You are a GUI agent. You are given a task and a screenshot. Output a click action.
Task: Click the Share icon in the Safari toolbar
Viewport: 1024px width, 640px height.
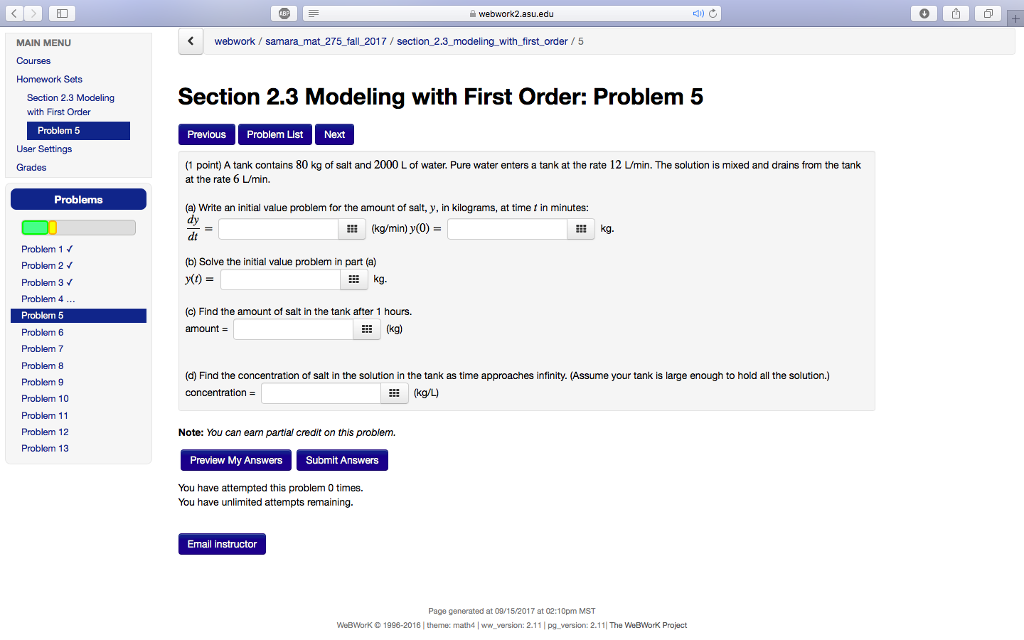point(954,13)
